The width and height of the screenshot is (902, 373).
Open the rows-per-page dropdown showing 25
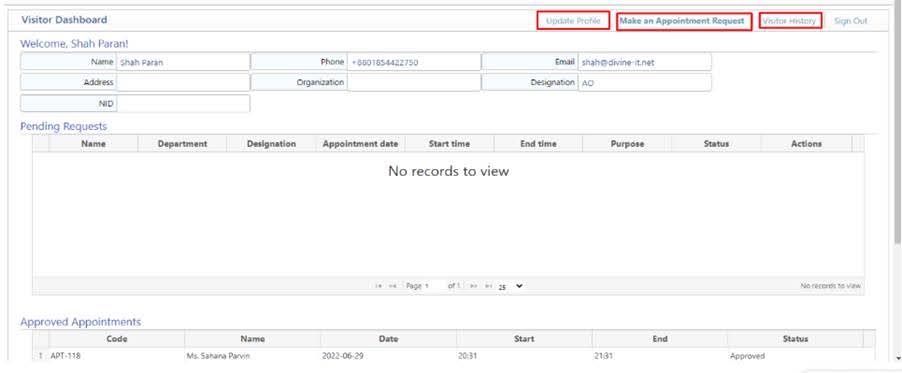tap(510, 286)
